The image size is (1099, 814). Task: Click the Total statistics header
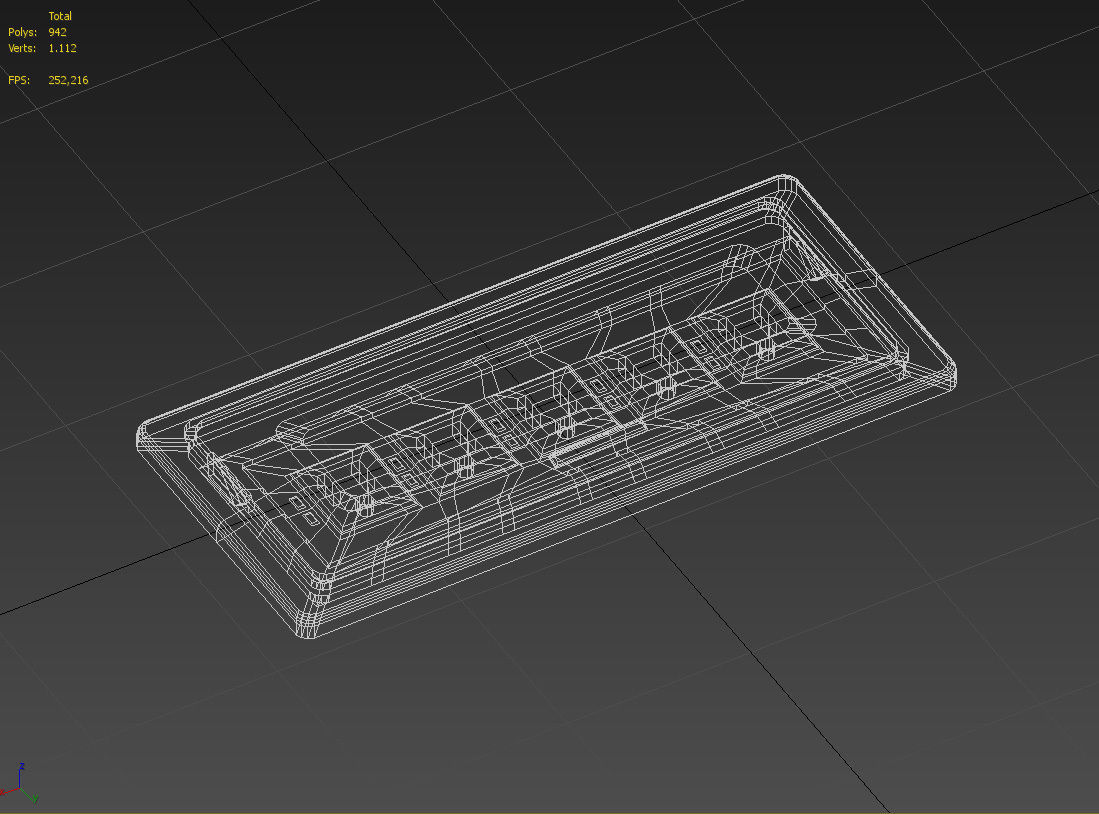click(60, 16)
